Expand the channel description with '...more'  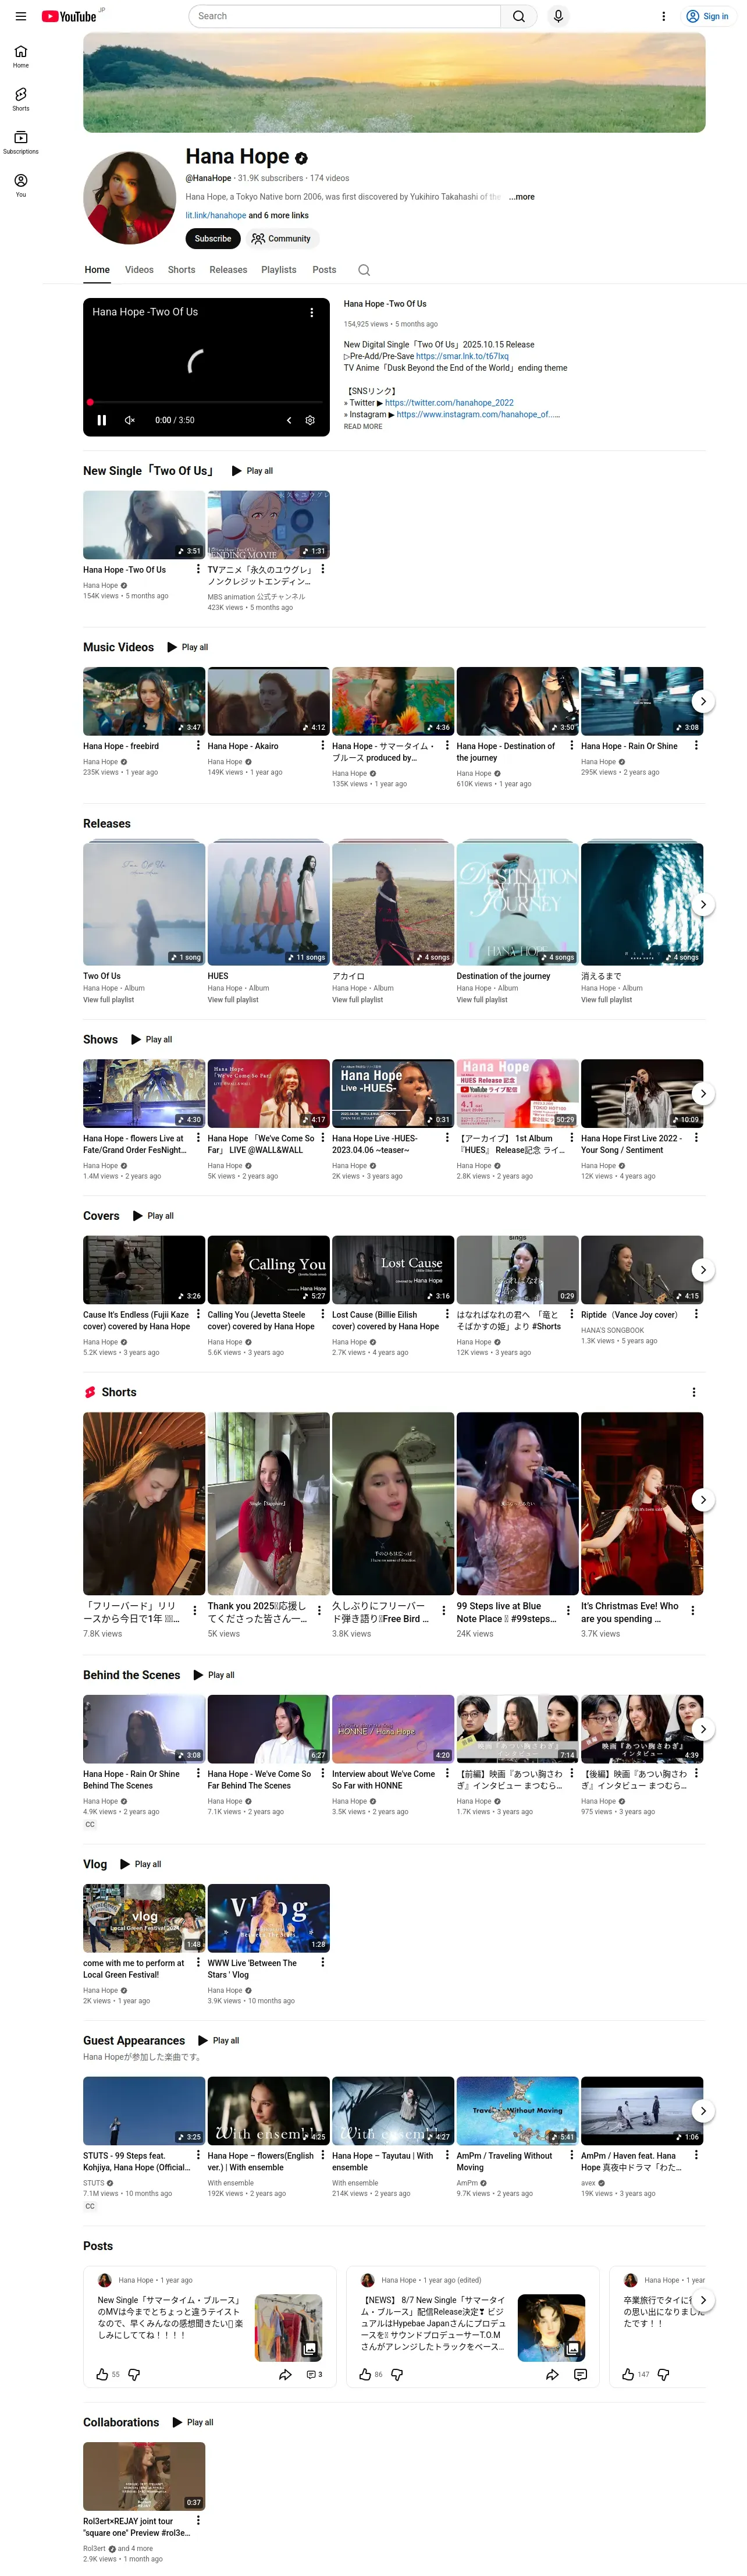click(x=521, y=197)
